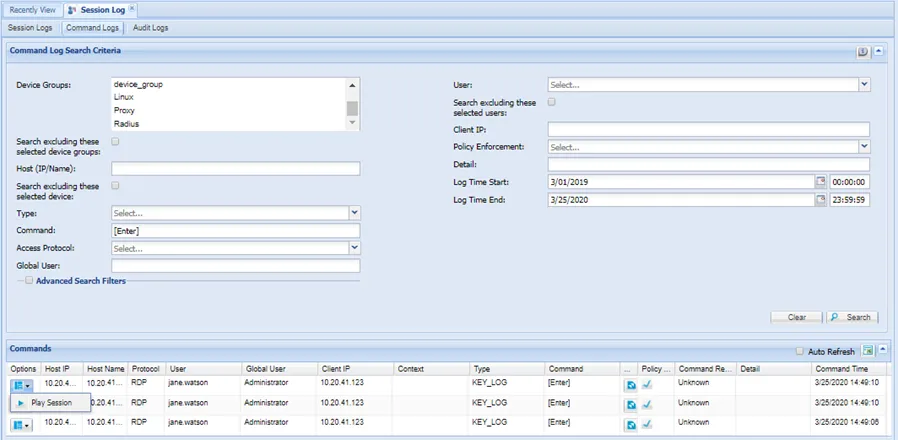
Task: Click the Search button
Action: coord(852,317)
